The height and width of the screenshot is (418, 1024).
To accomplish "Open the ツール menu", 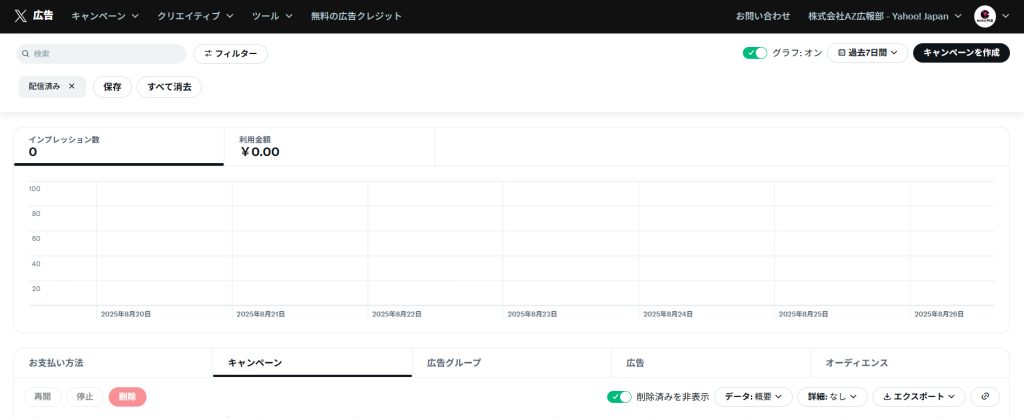I will [x=272, y=16].
